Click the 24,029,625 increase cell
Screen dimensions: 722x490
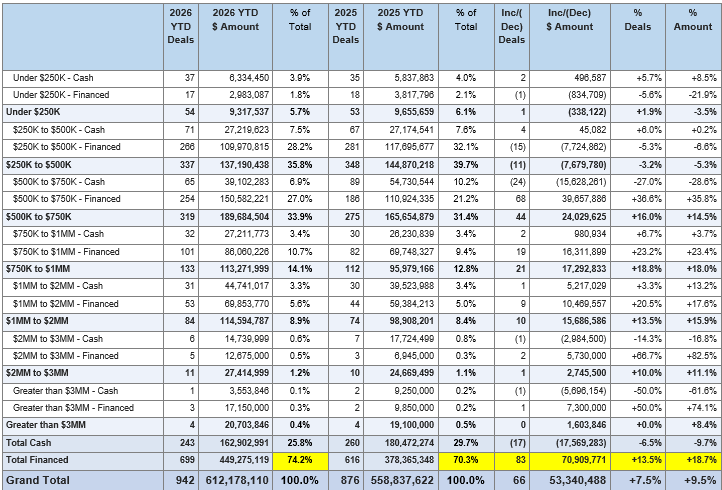[570, 217]
